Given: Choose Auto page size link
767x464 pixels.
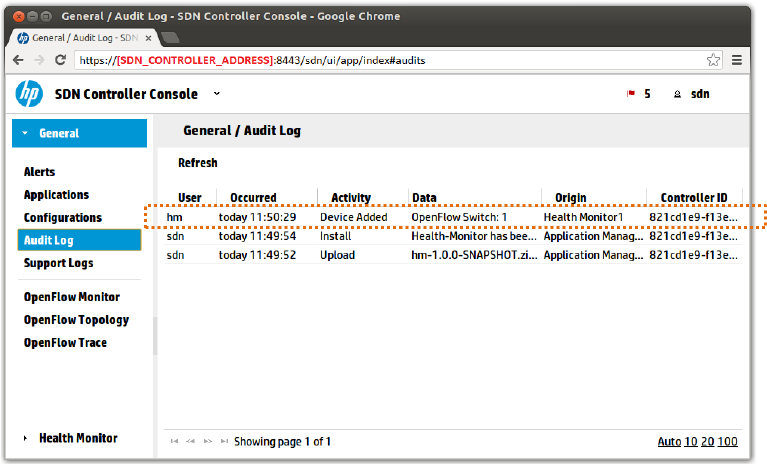Looking at the screenshot, I should point(668,442).
